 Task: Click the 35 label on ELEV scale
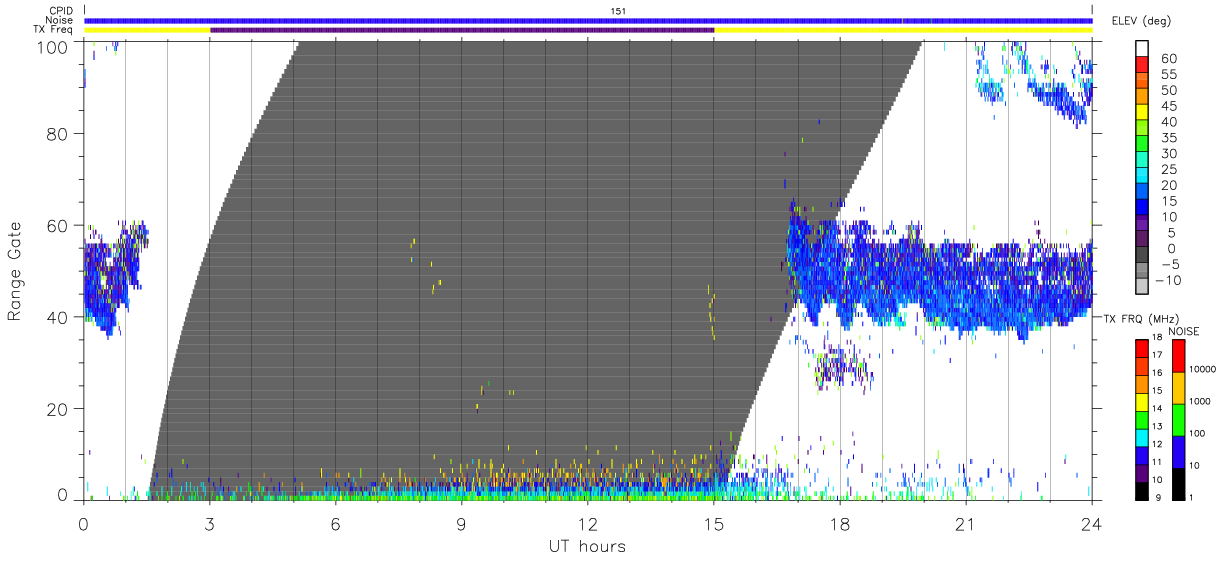1167,138
